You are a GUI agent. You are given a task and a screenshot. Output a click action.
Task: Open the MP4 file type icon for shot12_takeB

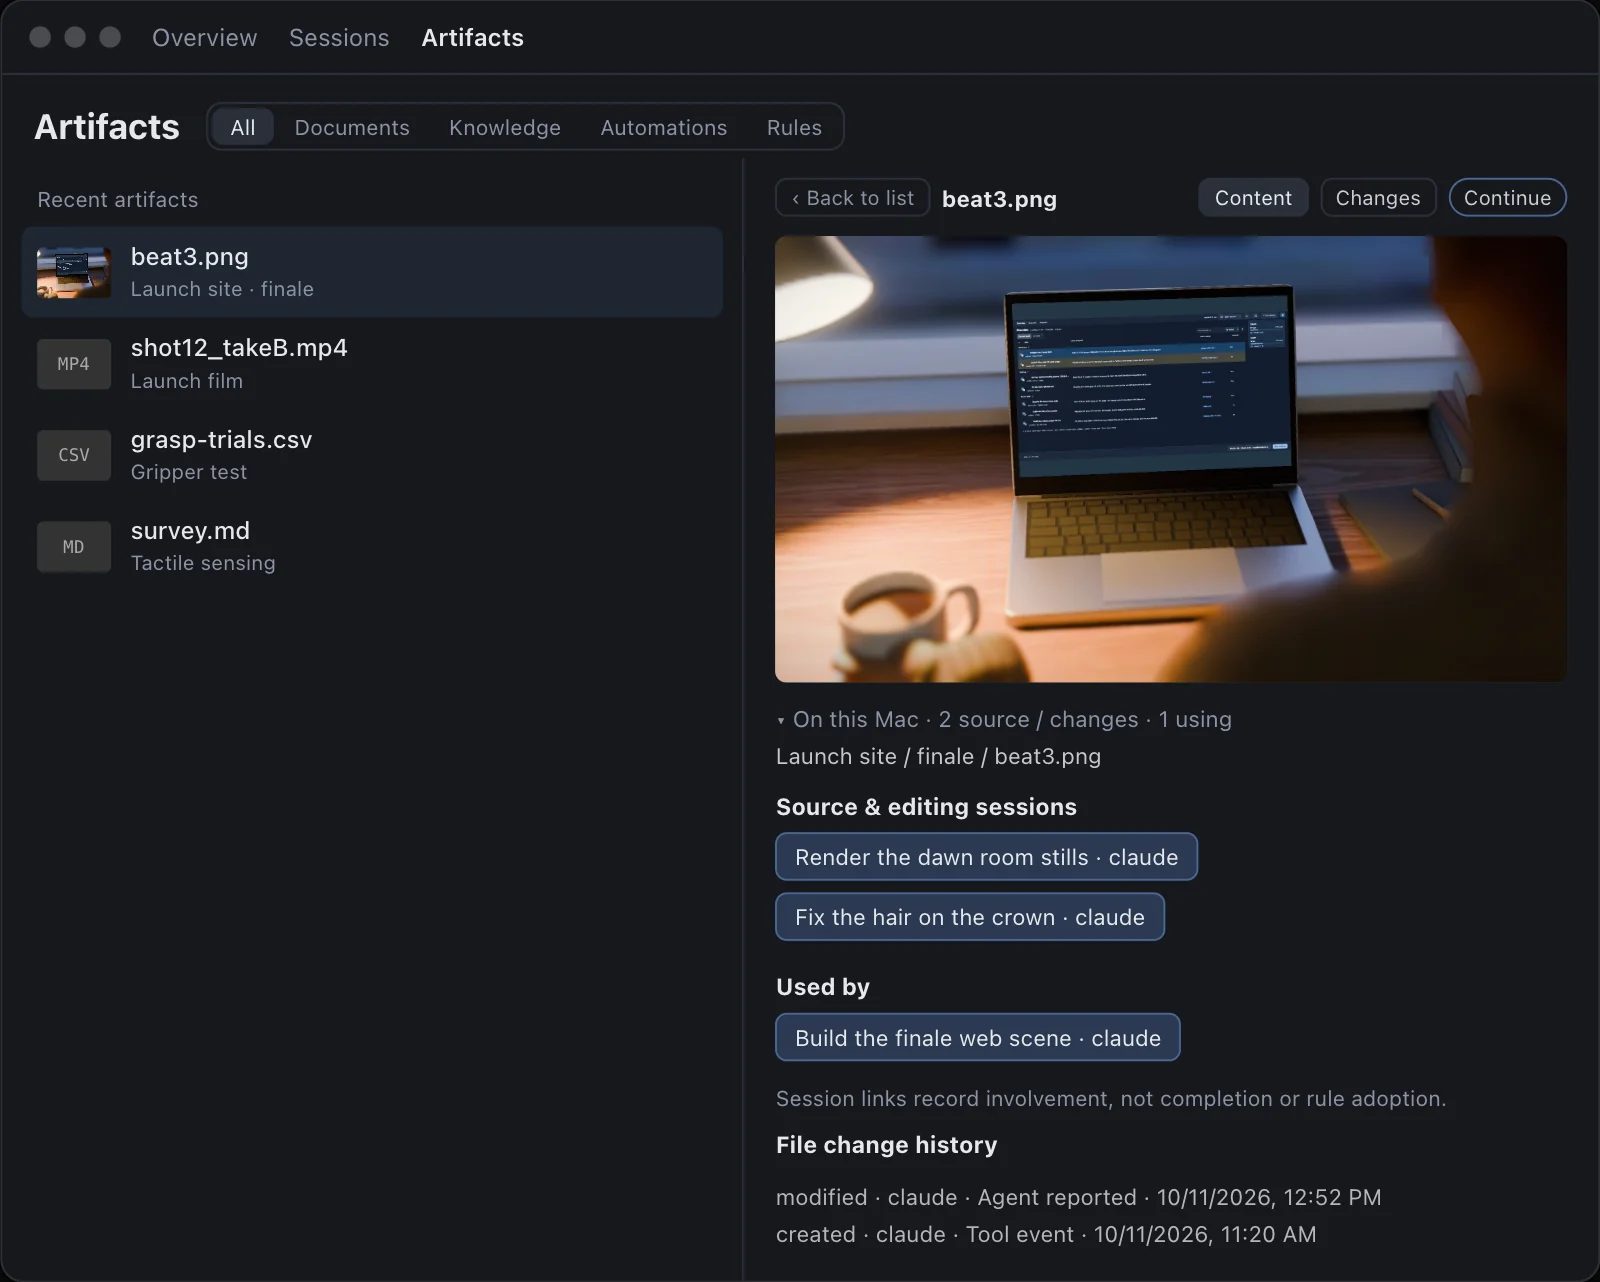pos(74,364)
